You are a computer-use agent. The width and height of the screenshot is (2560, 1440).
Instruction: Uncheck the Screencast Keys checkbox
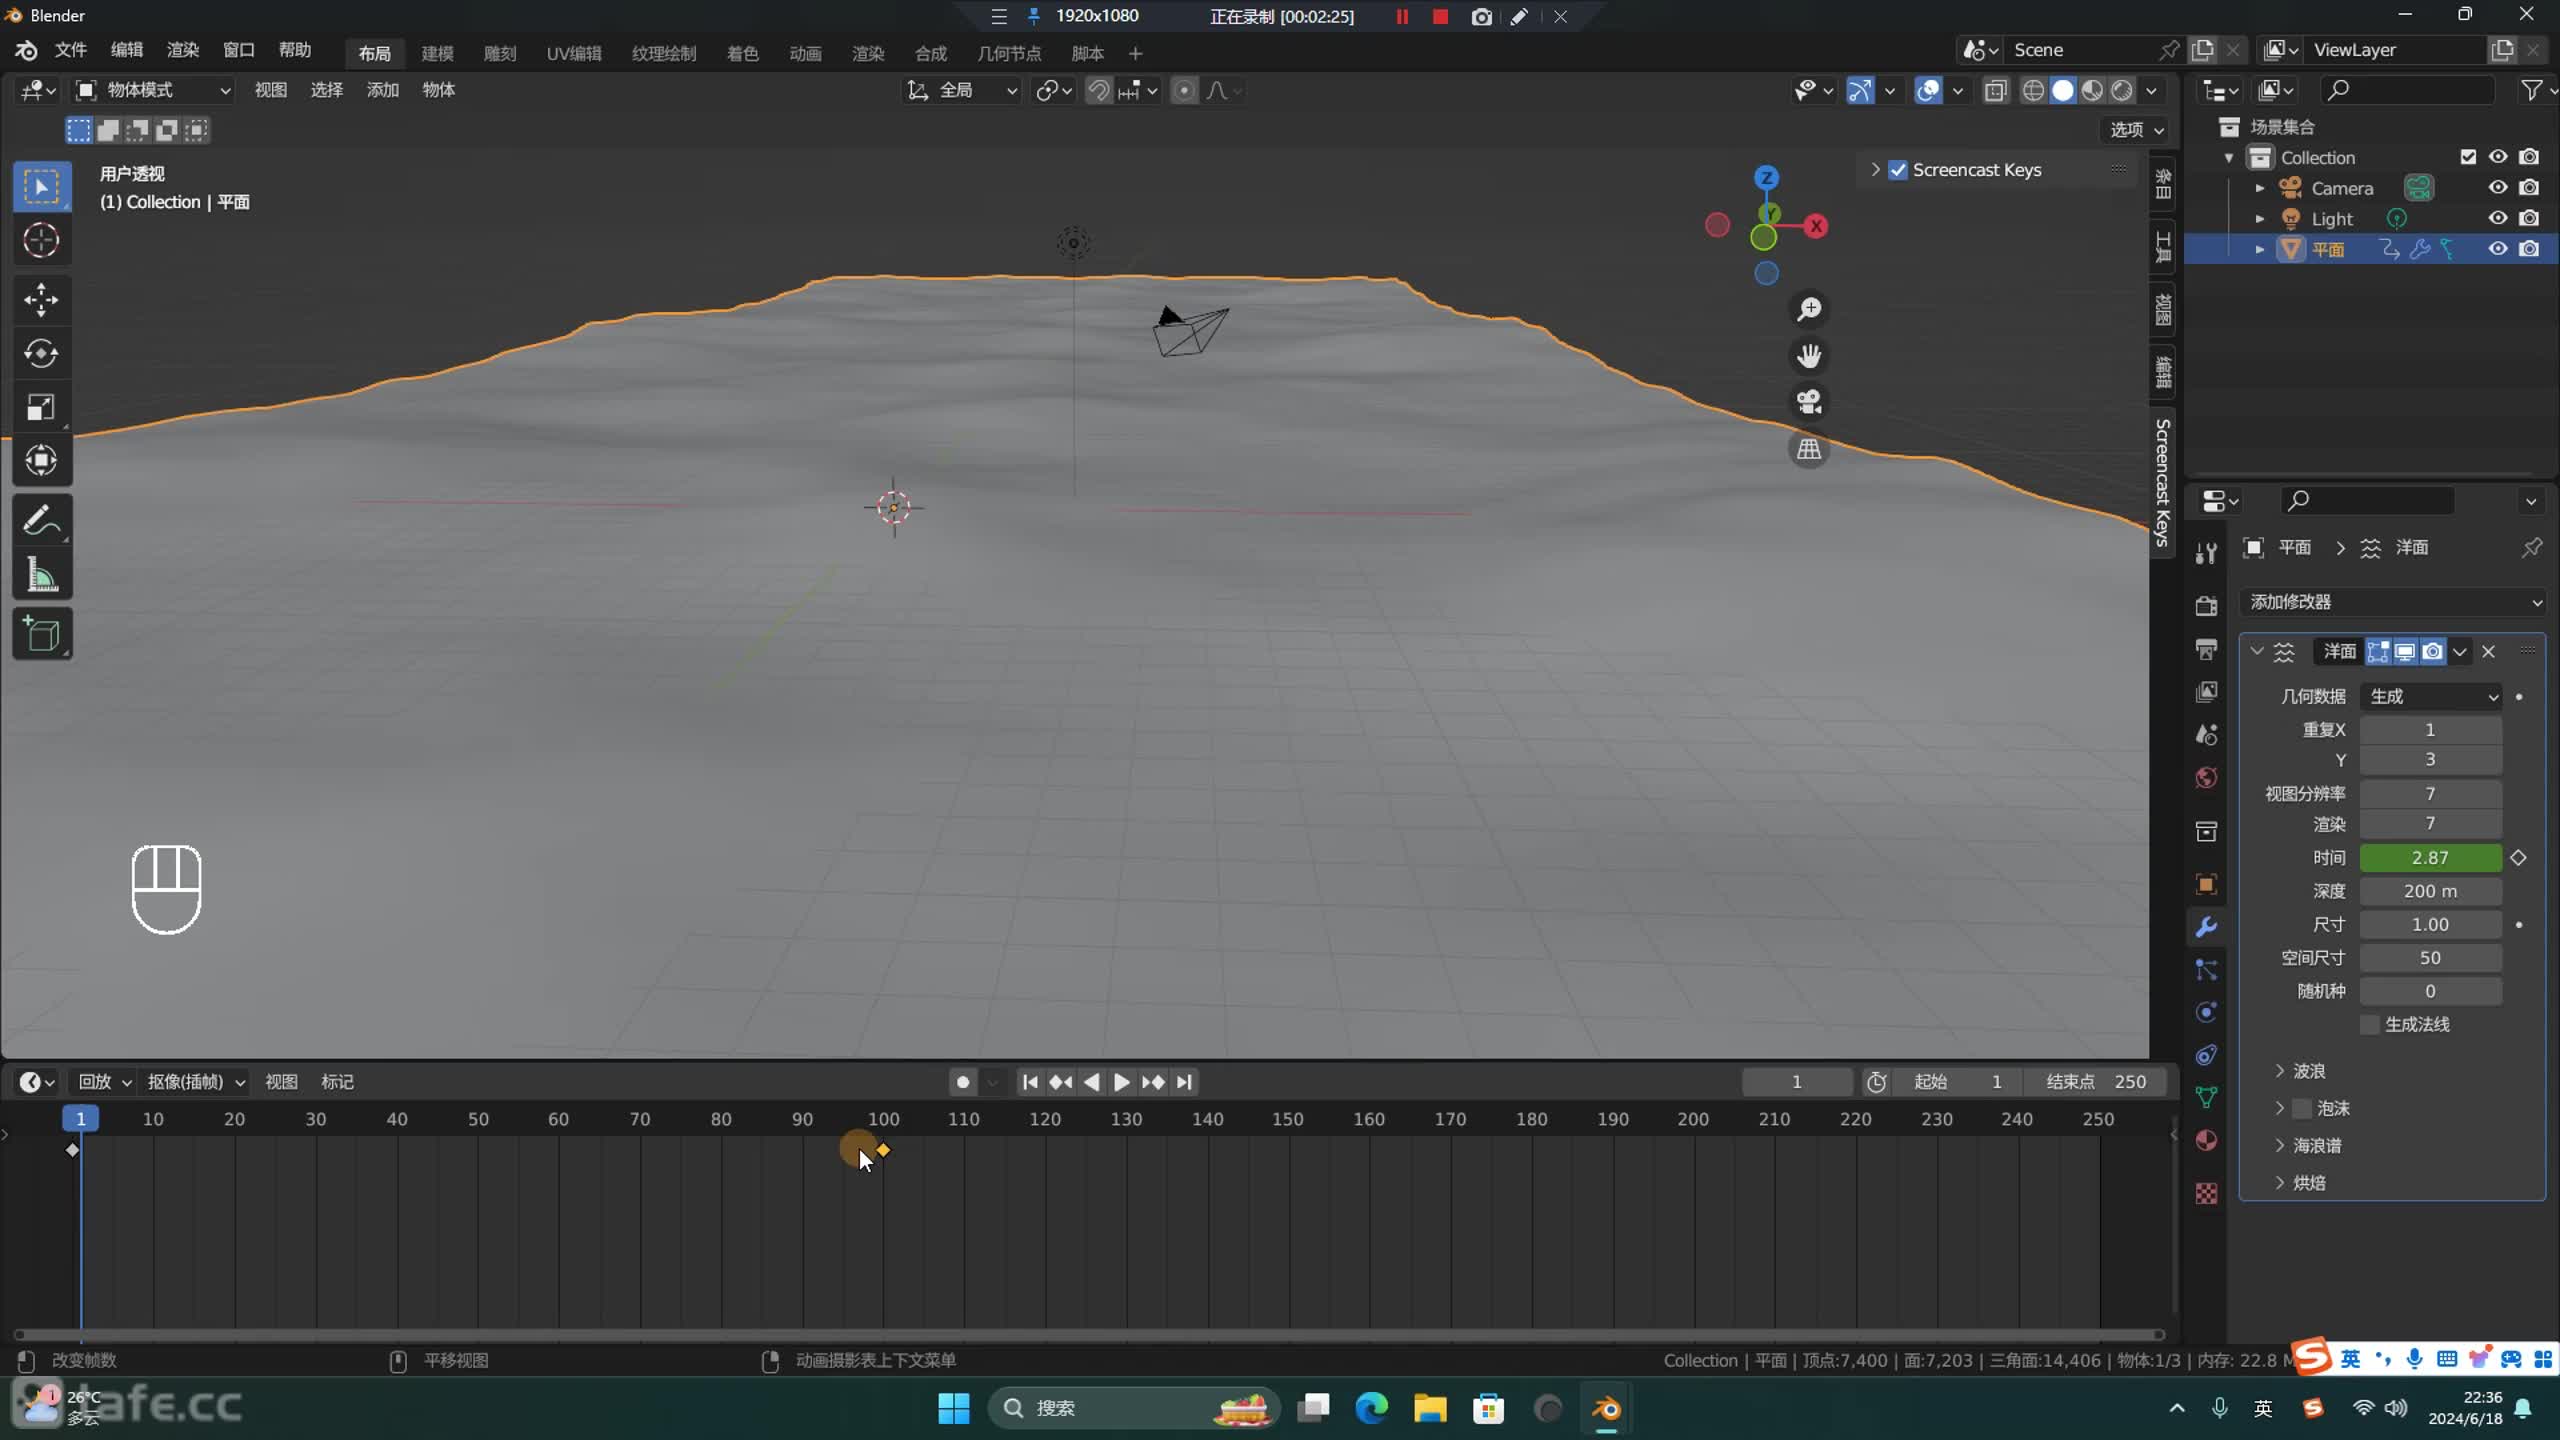1898,170
